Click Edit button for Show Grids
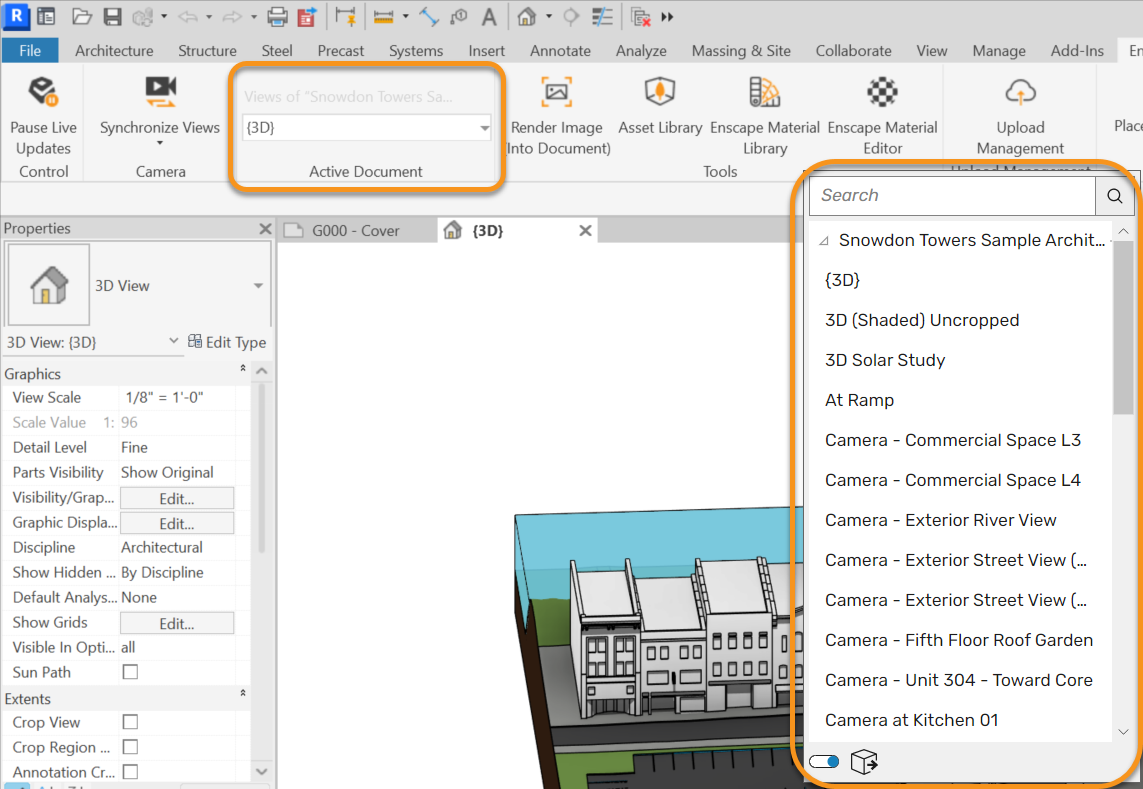The width and height of the screenshot is (1143, 789). point(177,623)
